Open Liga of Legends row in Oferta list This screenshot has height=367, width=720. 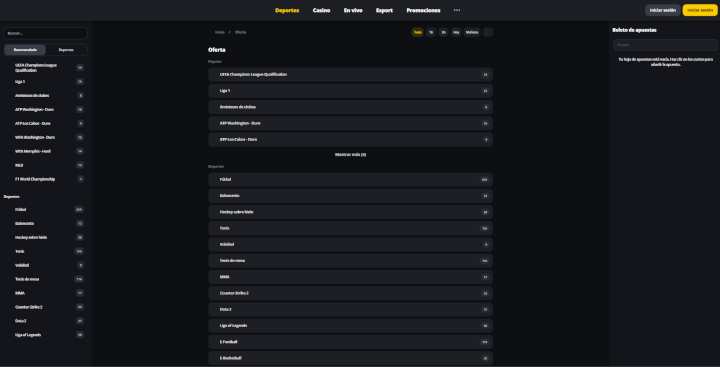point(350,326)
